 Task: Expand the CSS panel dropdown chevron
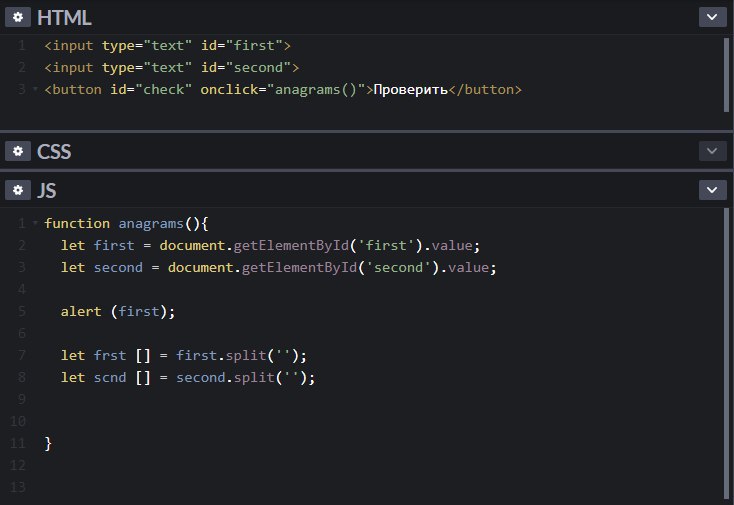[712, 151]
